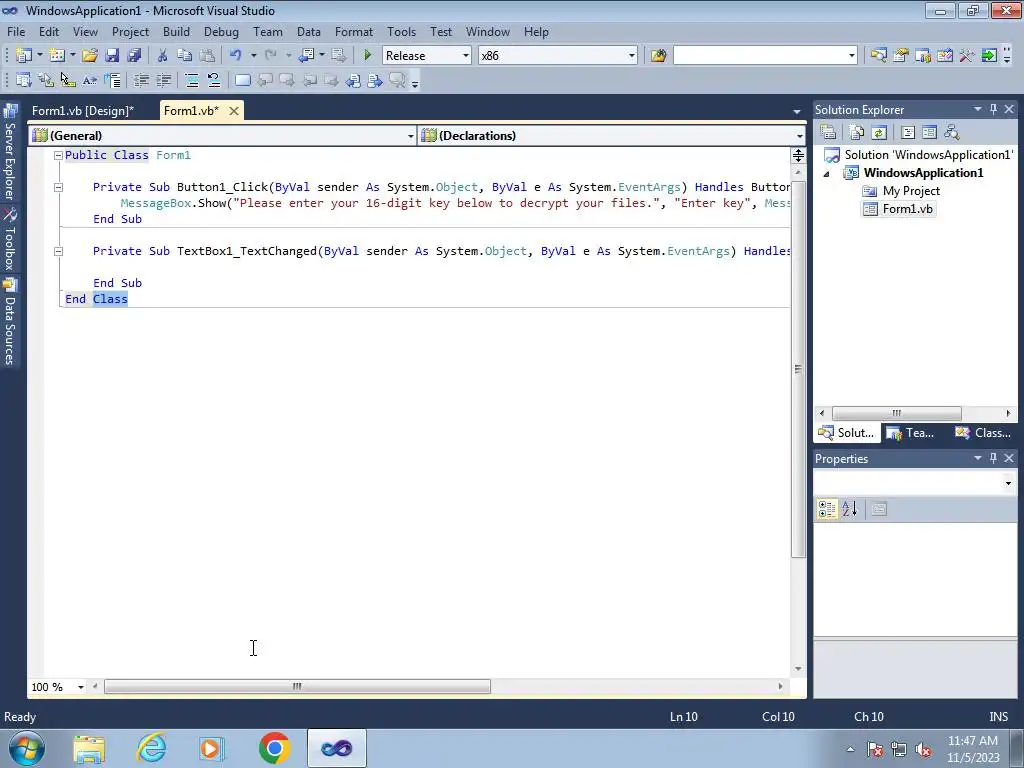
Task: Click the Navigate Backward icon
Action: 306,56
